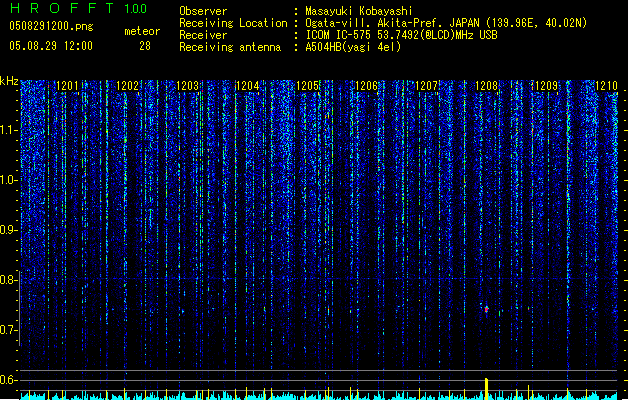Click the 'meteor' label
The height and width of the screenshot is (400, 629).
[x=142, y=31]
